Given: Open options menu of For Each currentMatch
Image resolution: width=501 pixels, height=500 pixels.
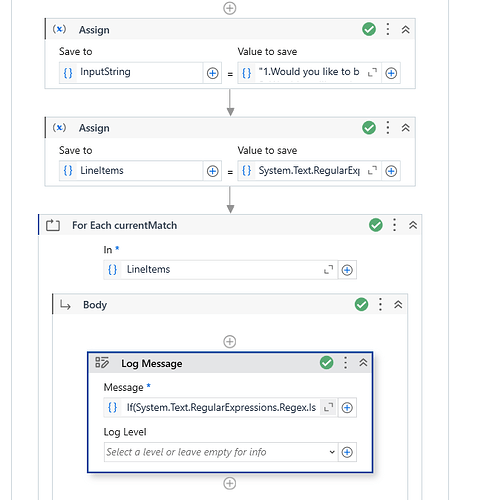Looking at the screenshot, I should click(394, 225).
